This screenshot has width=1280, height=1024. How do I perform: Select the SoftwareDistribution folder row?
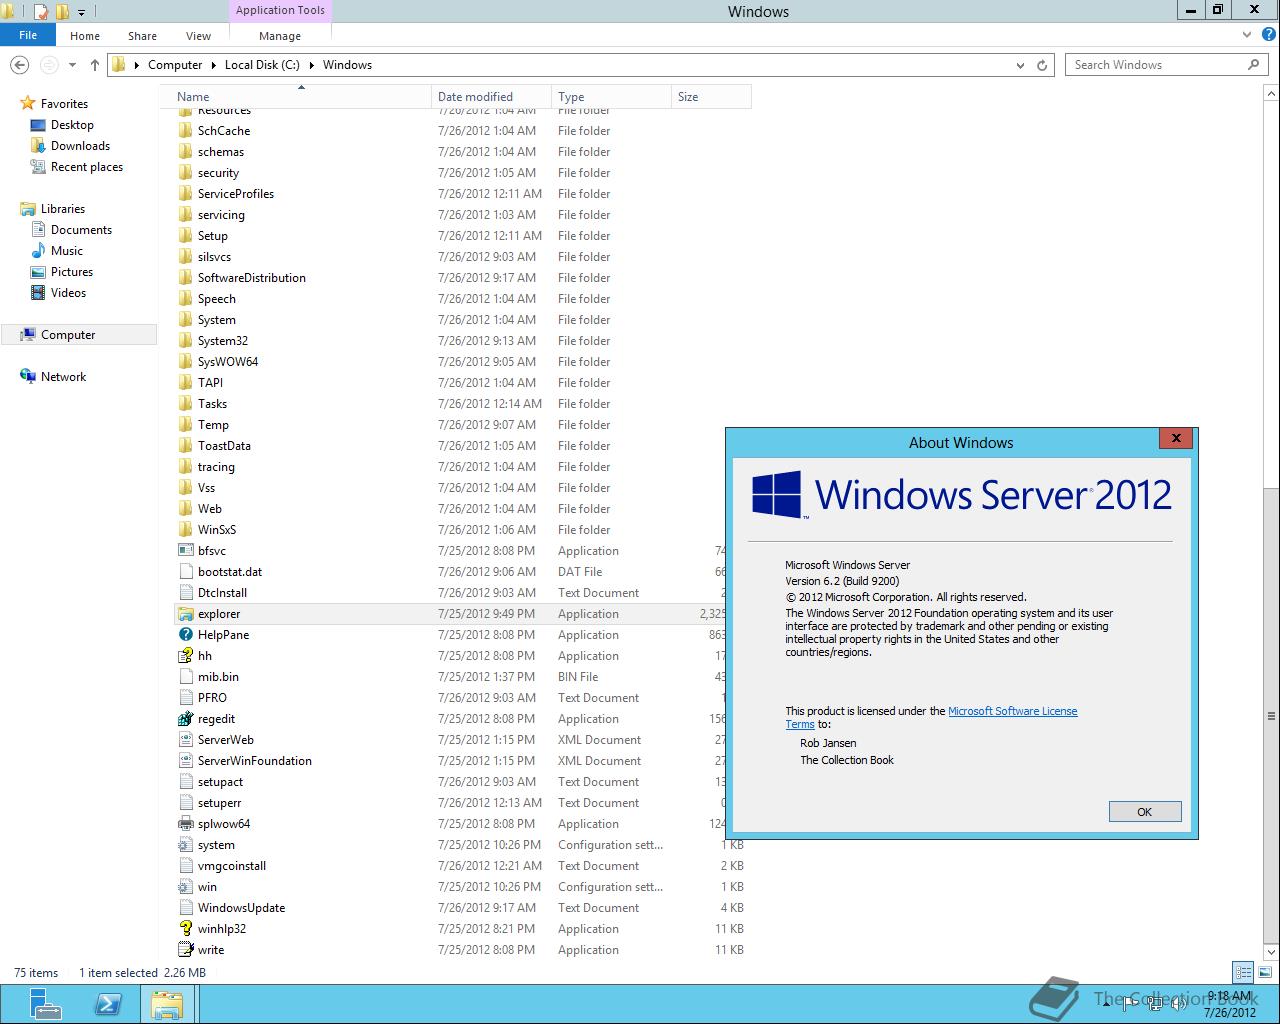point(460,278)
